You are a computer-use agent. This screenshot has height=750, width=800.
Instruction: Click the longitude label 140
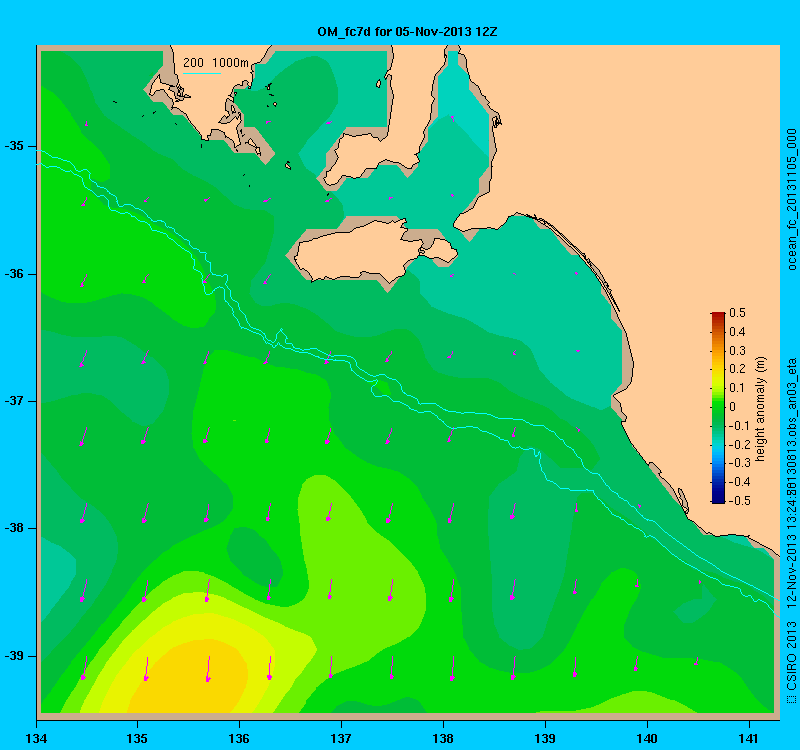(x=647, y=738)
